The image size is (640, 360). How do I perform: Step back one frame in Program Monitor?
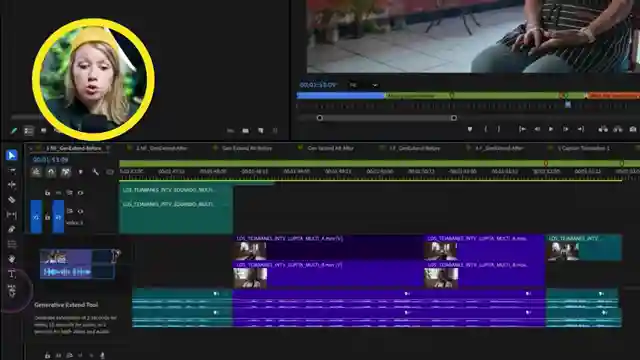click(x=537, y=129)
